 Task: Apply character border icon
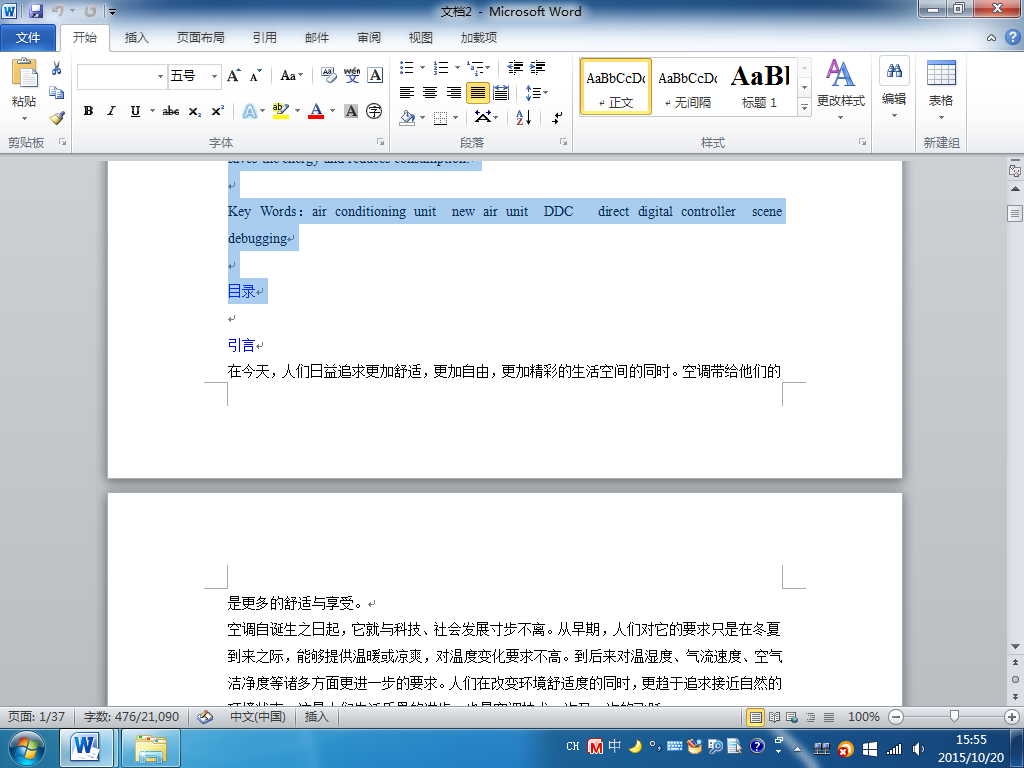pyautogui.click(x=375, y=76)
